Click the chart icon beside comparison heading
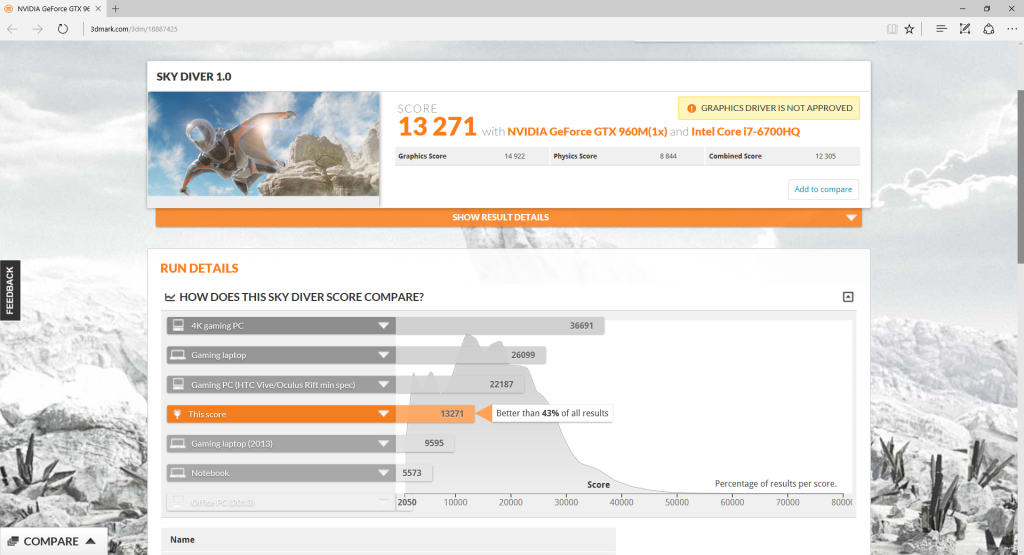1024x555 pixels. click(x=170, y=297)
